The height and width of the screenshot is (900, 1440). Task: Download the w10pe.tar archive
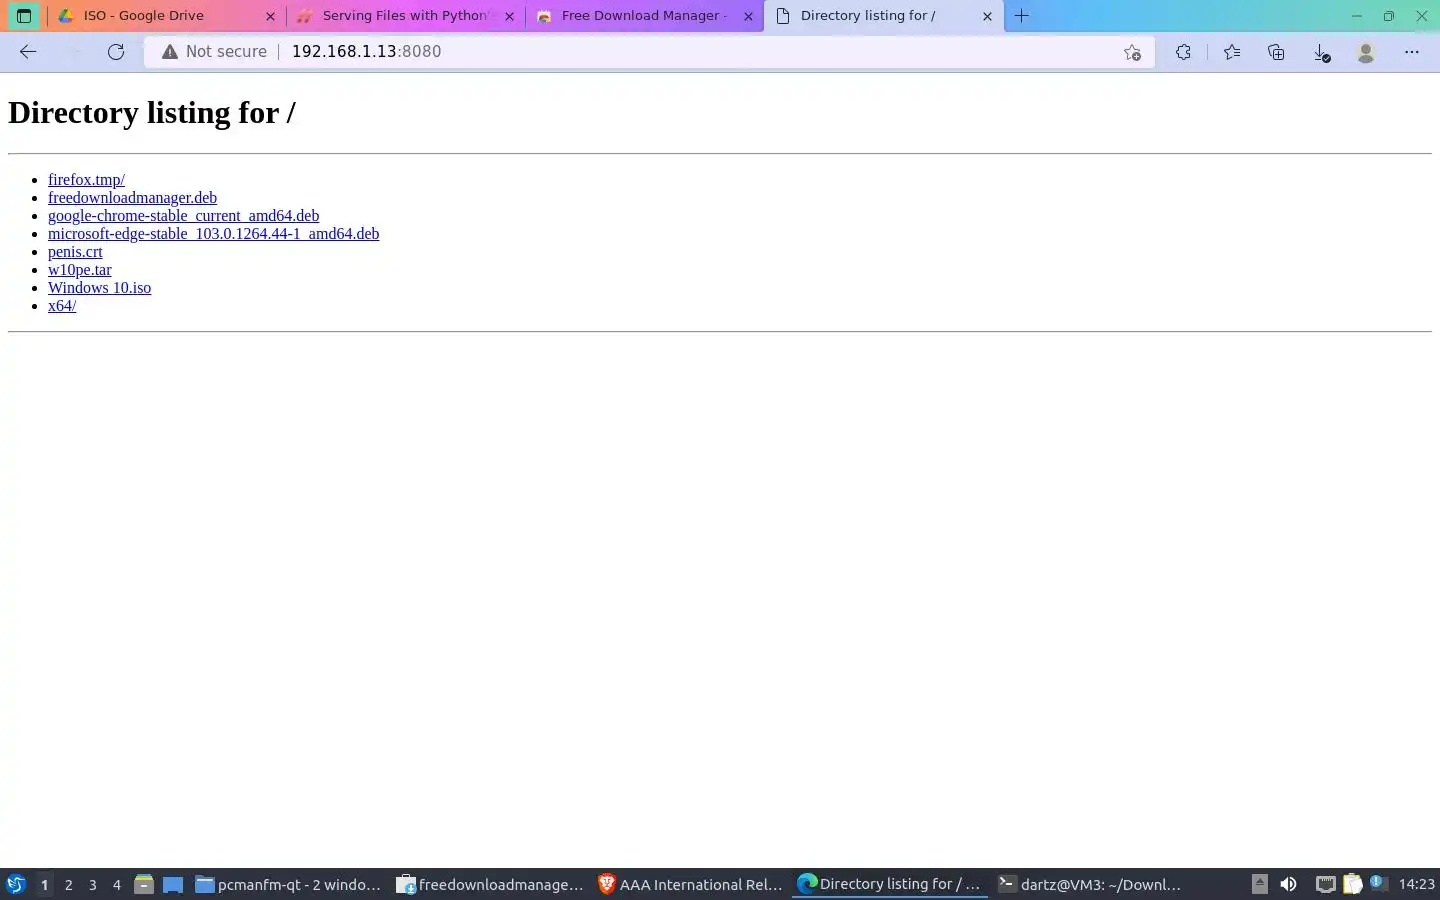pyautogui.click(x=80, y=270)
